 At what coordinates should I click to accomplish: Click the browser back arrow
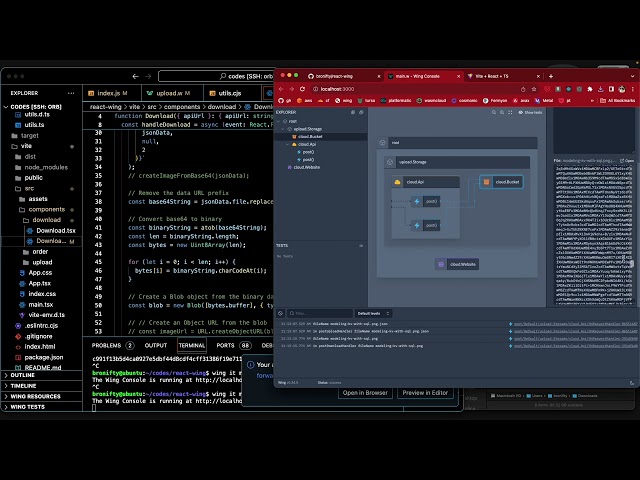pyautogui.click(x=283, y=88)
